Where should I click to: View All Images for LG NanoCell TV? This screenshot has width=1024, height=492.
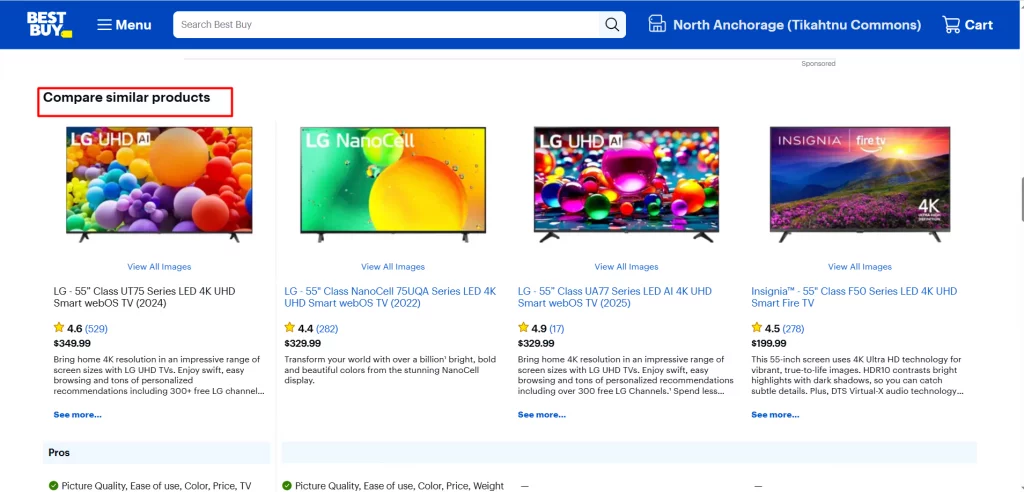392,267
